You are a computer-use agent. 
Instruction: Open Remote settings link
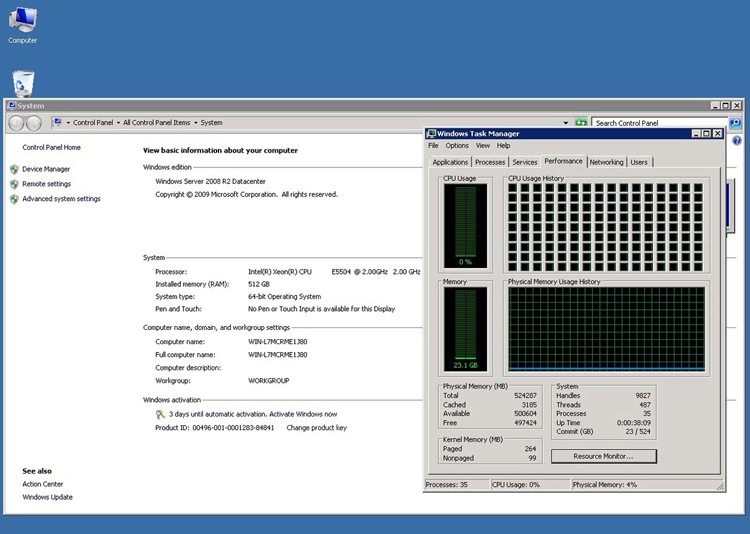(x=46, y=184)
